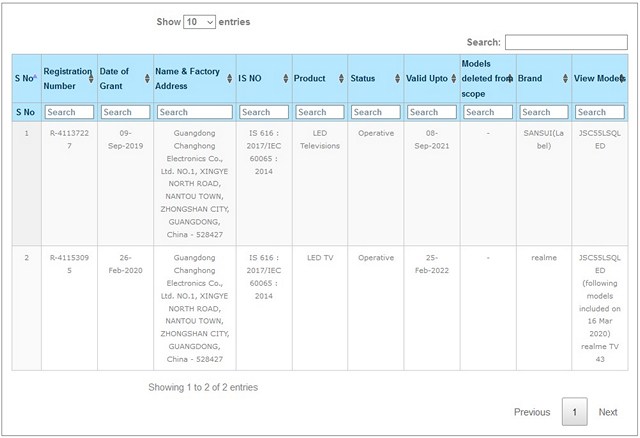Go to Next page
Screen dimensions: 640x438
608,412
